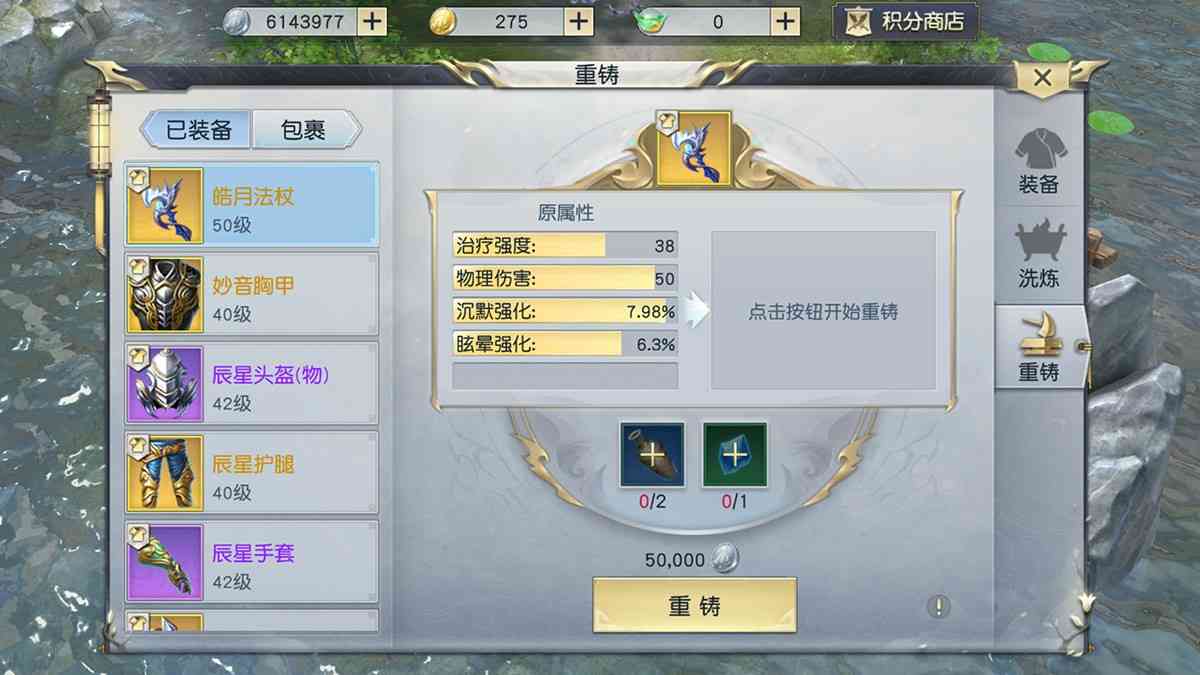Open the 重铸 reforge side tab

(x=1040, y=347)
